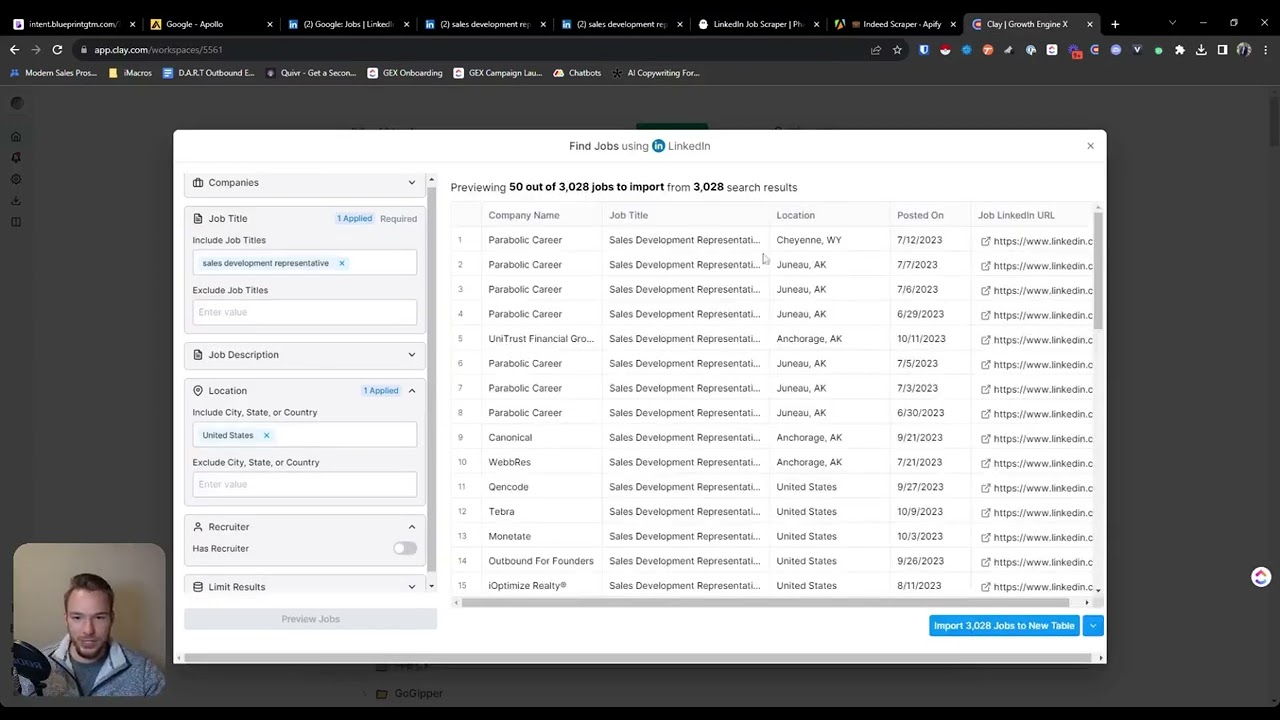Viewport: 1280px width, 720px height.
Task: Open the share page icon in address bar
Action: click(876, 50)
